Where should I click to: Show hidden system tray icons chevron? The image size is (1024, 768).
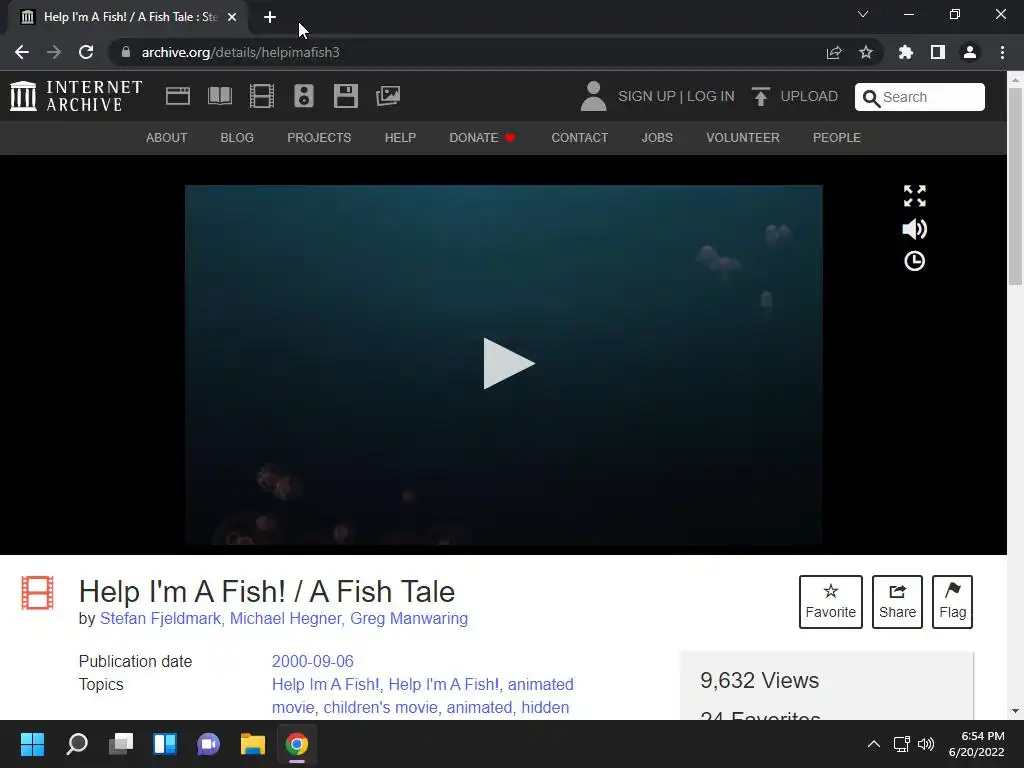873,744
